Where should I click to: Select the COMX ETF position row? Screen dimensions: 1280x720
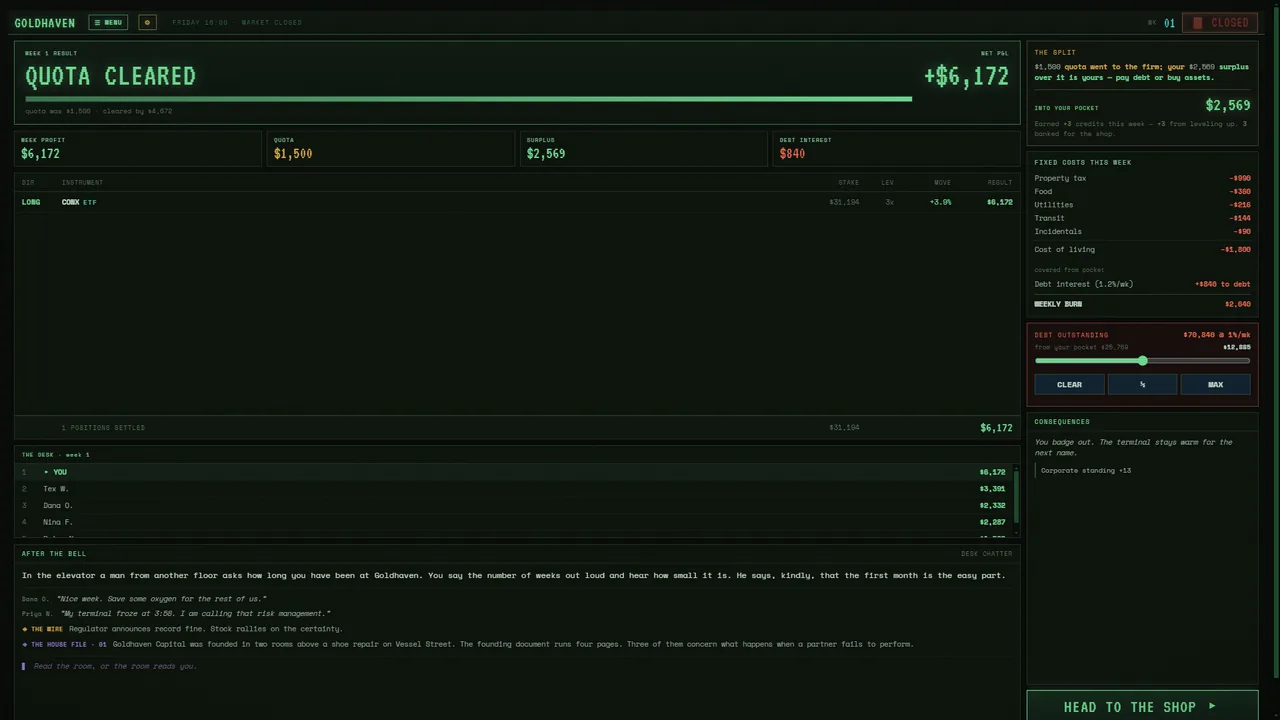coord(517,202)
